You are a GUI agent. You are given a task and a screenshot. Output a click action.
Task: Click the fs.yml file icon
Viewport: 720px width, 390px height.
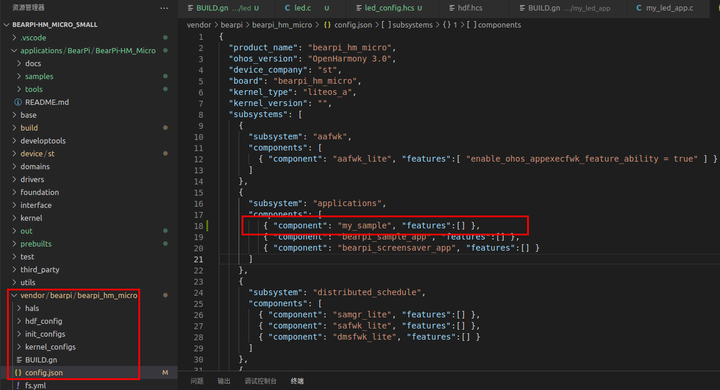click(x=18, y=385)
